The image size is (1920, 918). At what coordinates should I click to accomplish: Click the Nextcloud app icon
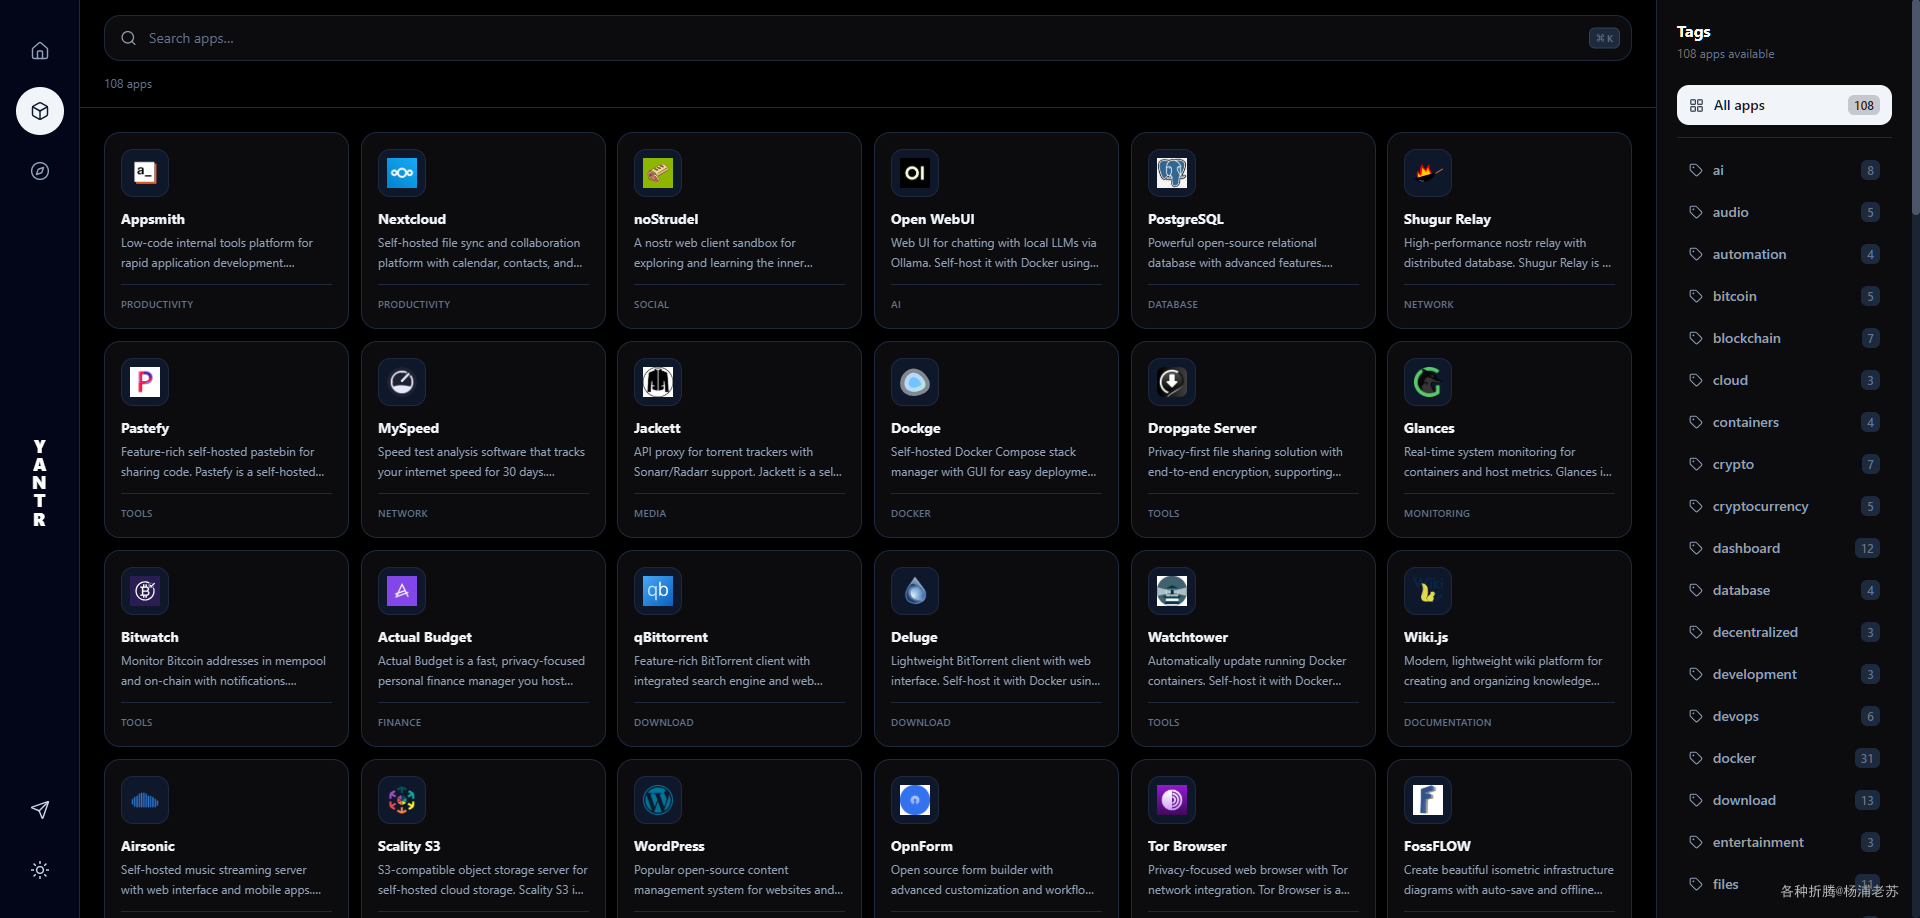(402, 173)
